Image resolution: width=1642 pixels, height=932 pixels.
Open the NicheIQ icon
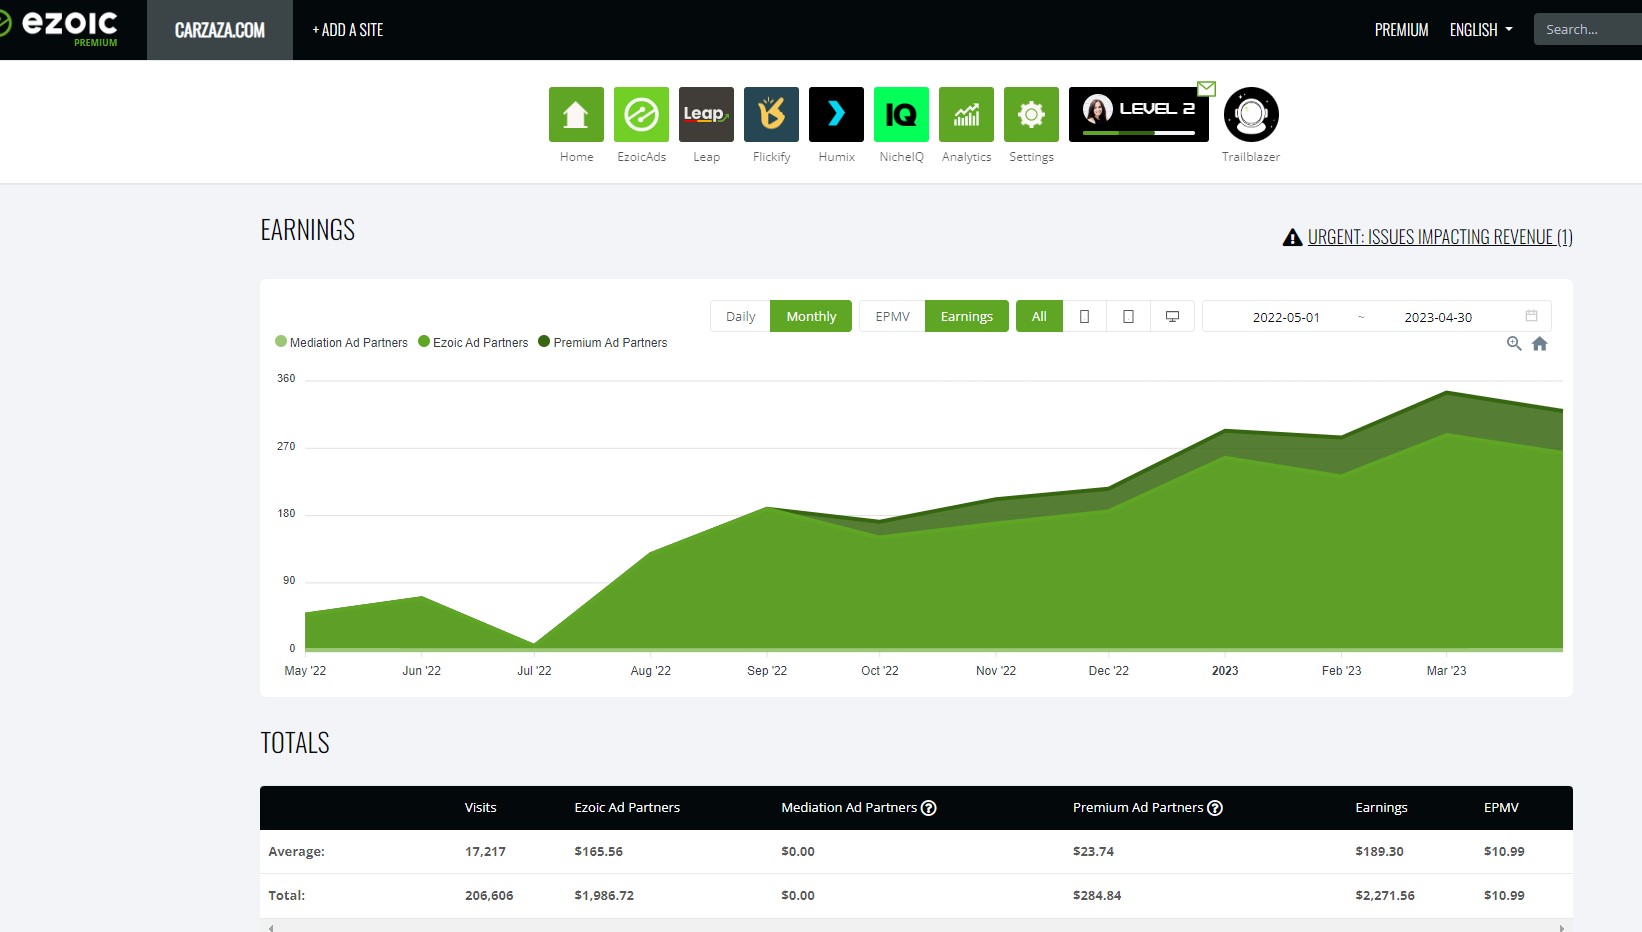coord(901,114)
